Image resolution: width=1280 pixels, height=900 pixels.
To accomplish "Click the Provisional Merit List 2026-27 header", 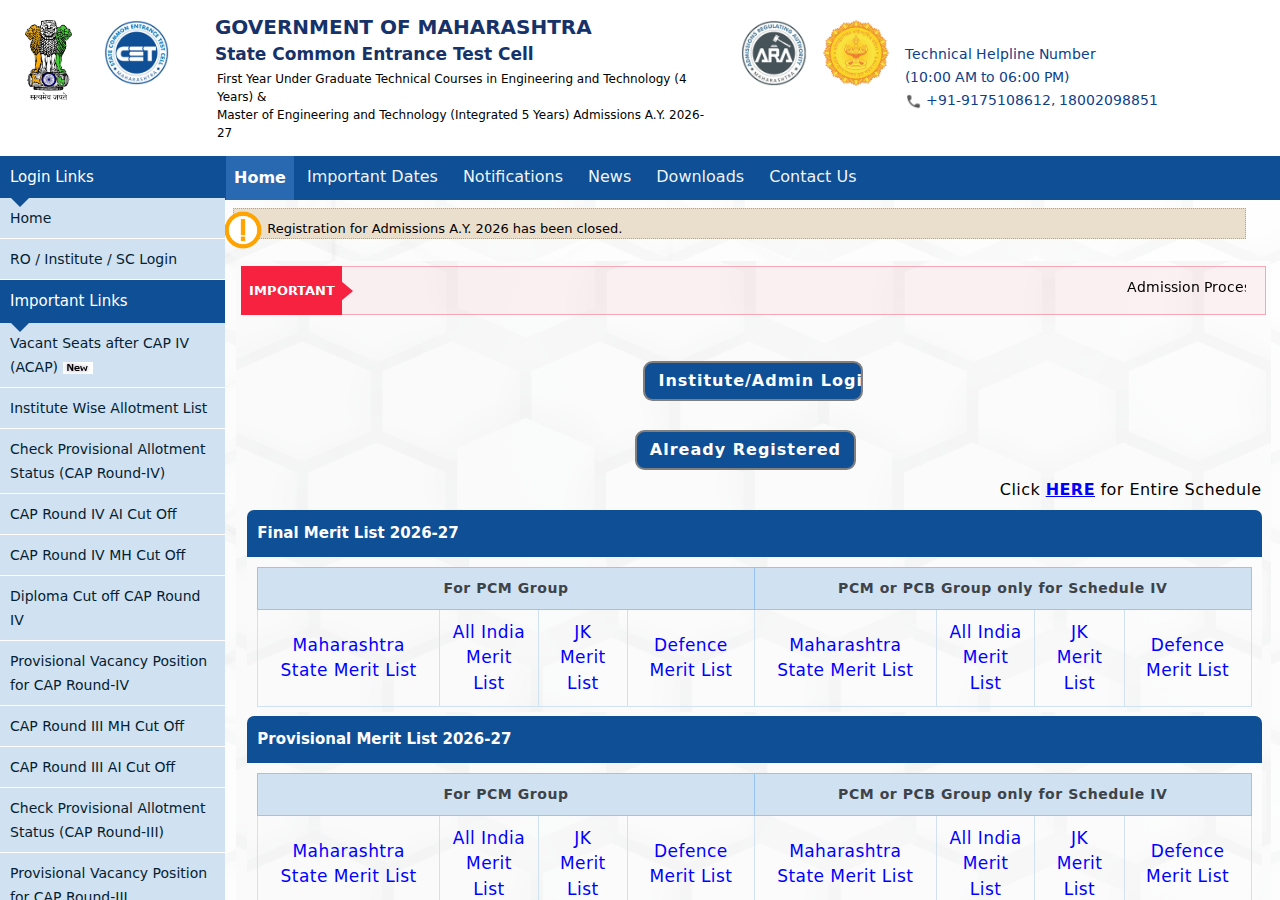I will tap(754, 739).
